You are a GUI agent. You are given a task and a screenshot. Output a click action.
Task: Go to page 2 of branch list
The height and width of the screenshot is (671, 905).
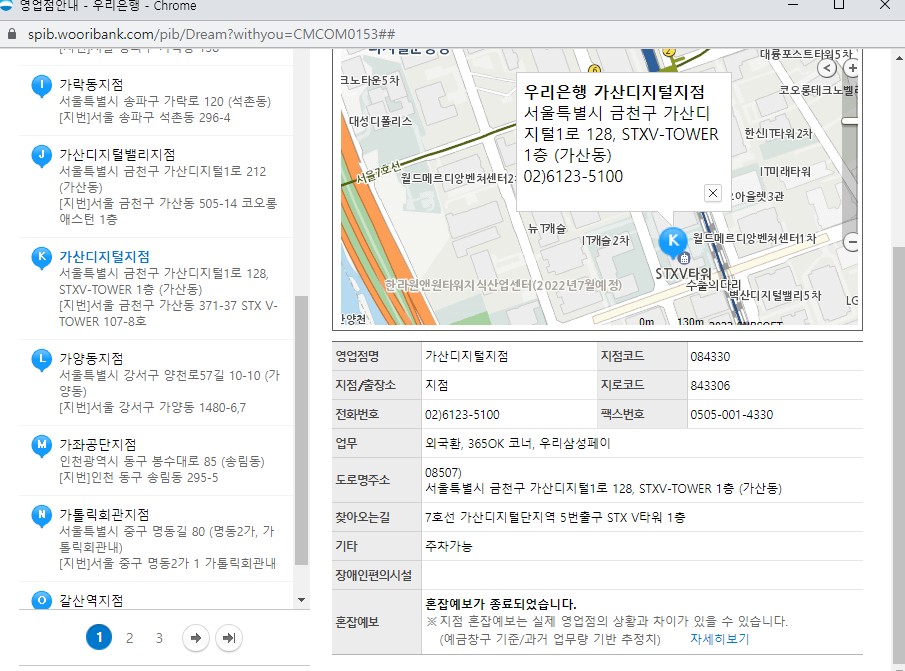pos(129,638)
